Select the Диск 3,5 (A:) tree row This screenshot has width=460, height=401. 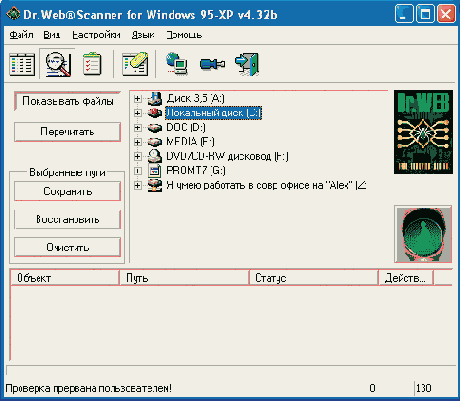pyautogui.click(x=195, y=98)
